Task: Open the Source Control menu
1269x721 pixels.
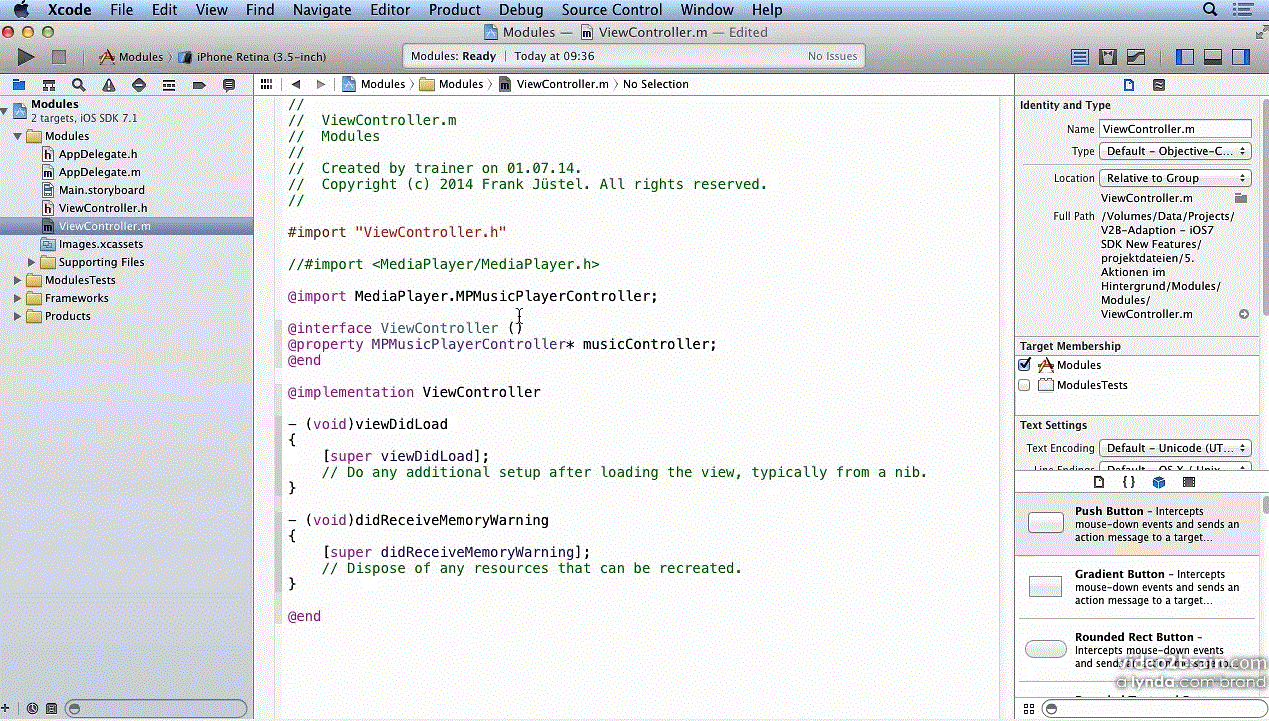Action: (612, 10)
